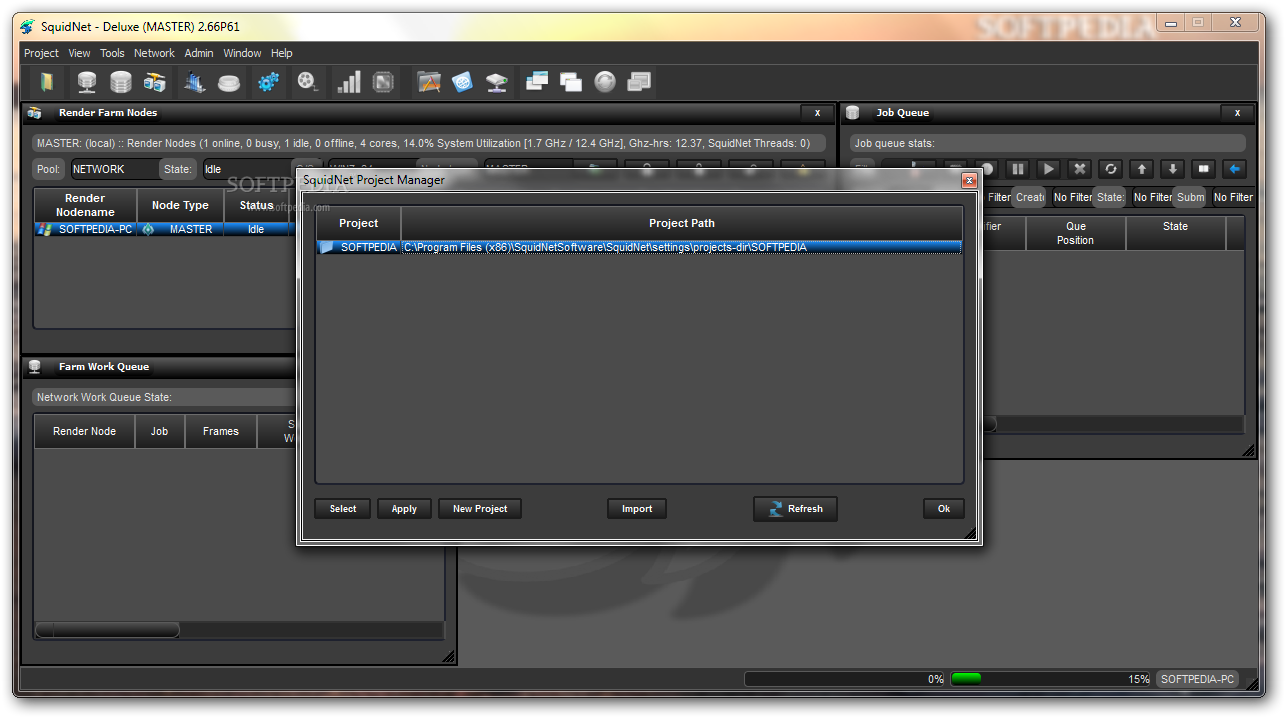The height and width of the screenshot is (718, 1286).
Task: Open the View menu
Action: tap(79, 53)
